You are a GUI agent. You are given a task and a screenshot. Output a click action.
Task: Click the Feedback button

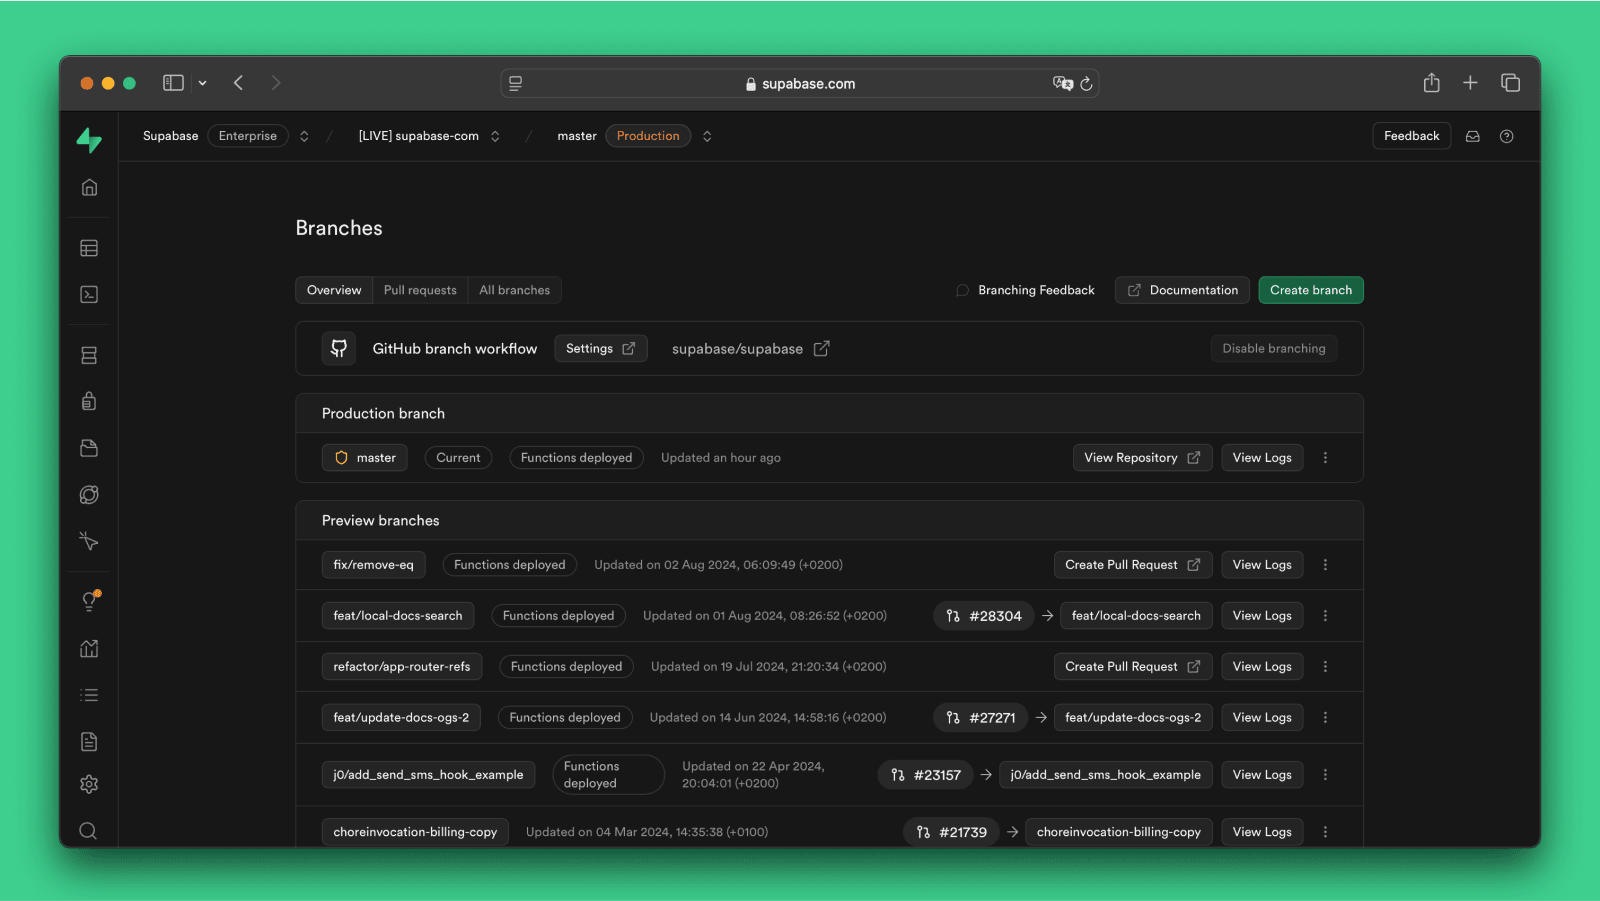pyautogui.click(x=1411, y=136)
